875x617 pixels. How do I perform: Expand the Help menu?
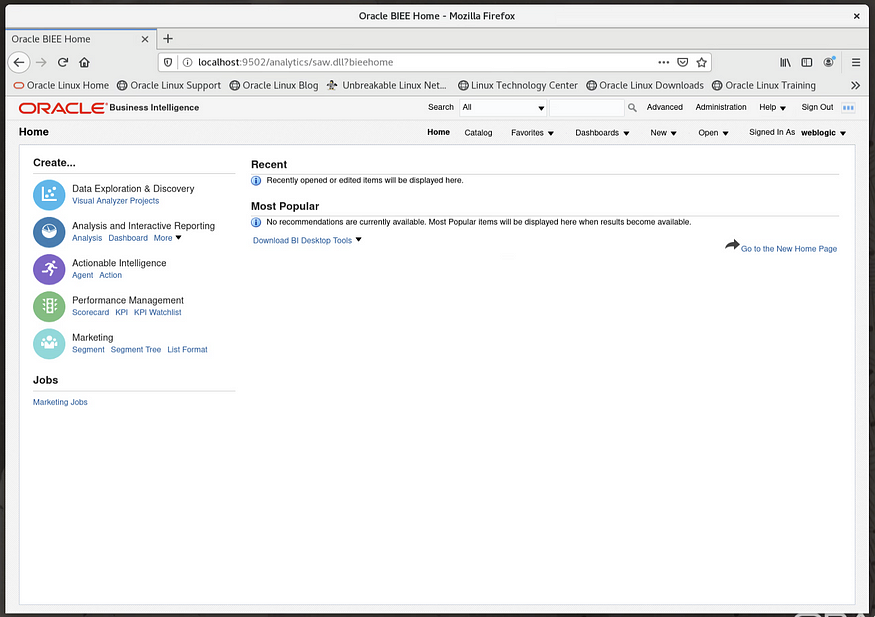click(x=772, y=108)
